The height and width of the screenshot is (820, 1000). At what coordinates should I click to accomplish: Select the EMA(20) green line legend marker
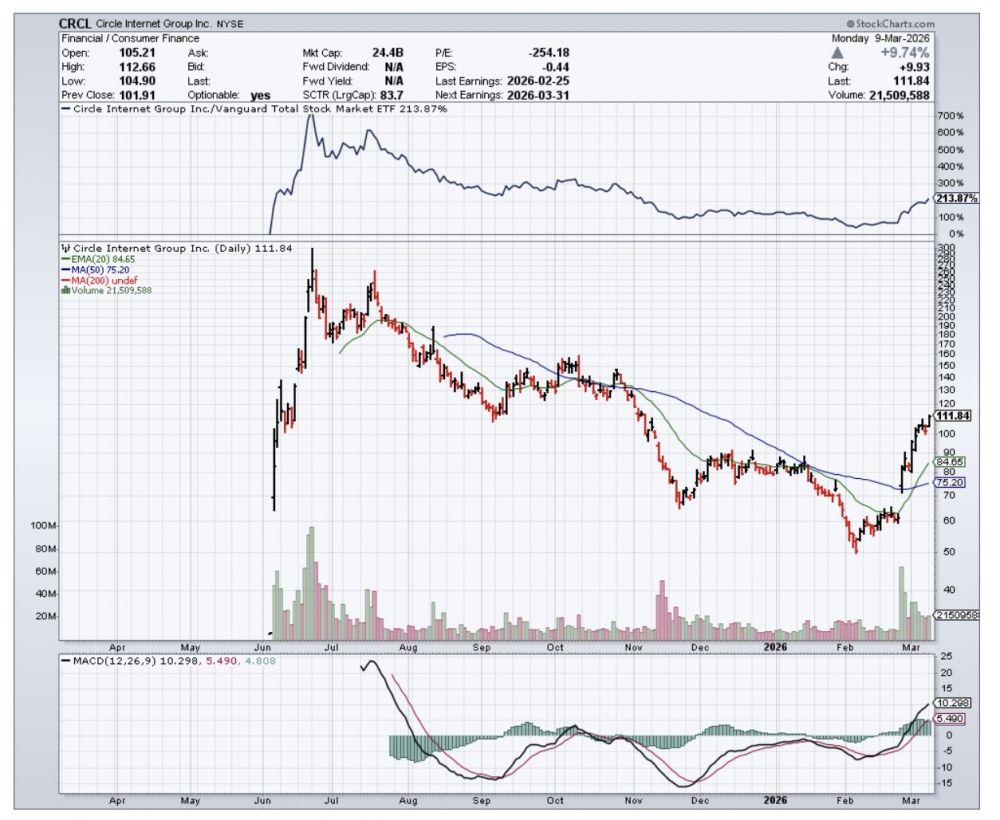pyautogui.click(x=65, y=260)
